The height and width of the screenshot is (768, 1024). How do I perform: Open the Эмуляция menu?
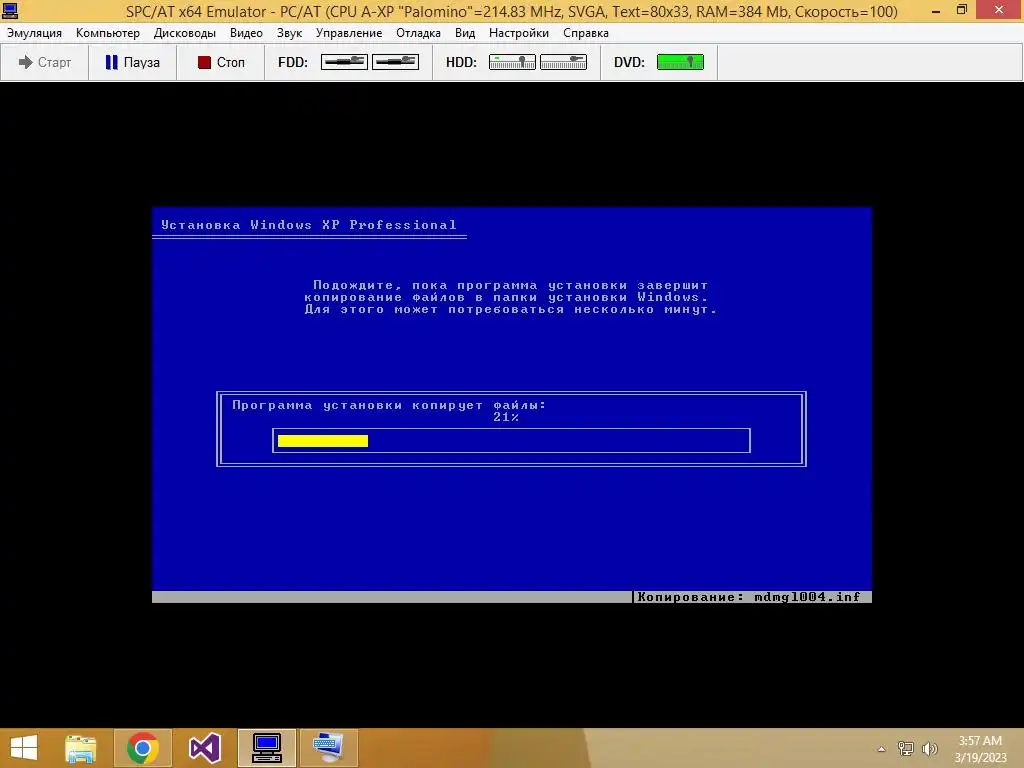point(34,33)
